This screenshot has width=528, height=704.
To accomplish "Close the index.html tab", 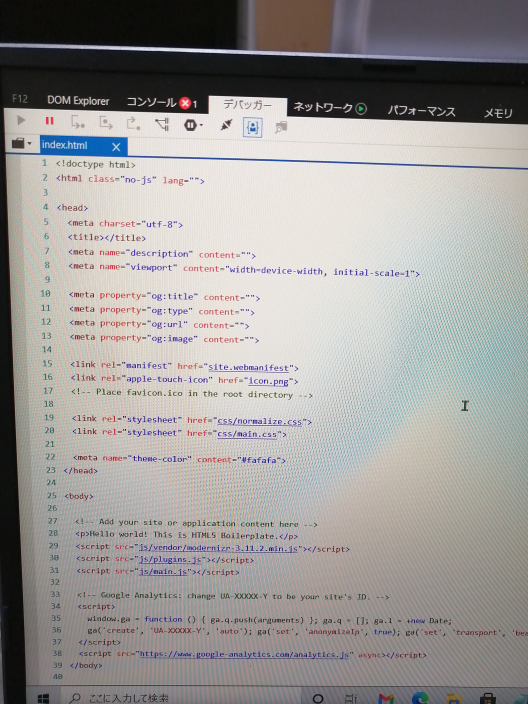I will click(x=116, y=147).
